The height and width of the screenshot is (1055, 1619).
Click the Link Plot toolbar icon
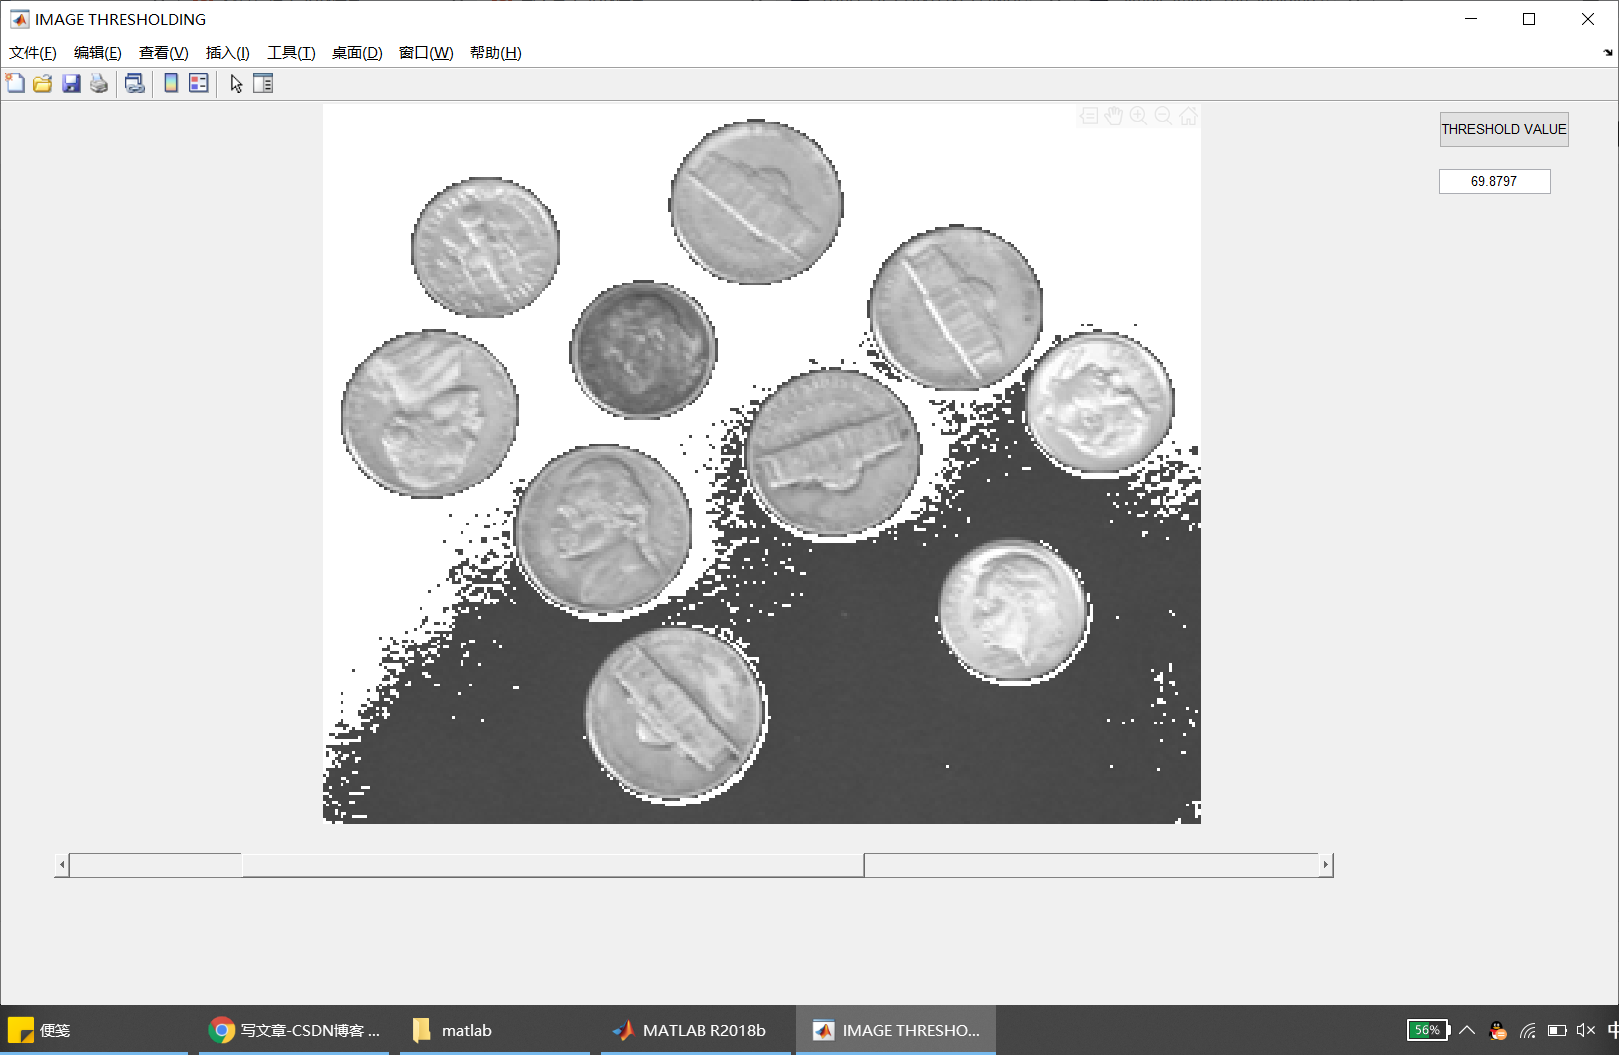(x=134, y=83)
